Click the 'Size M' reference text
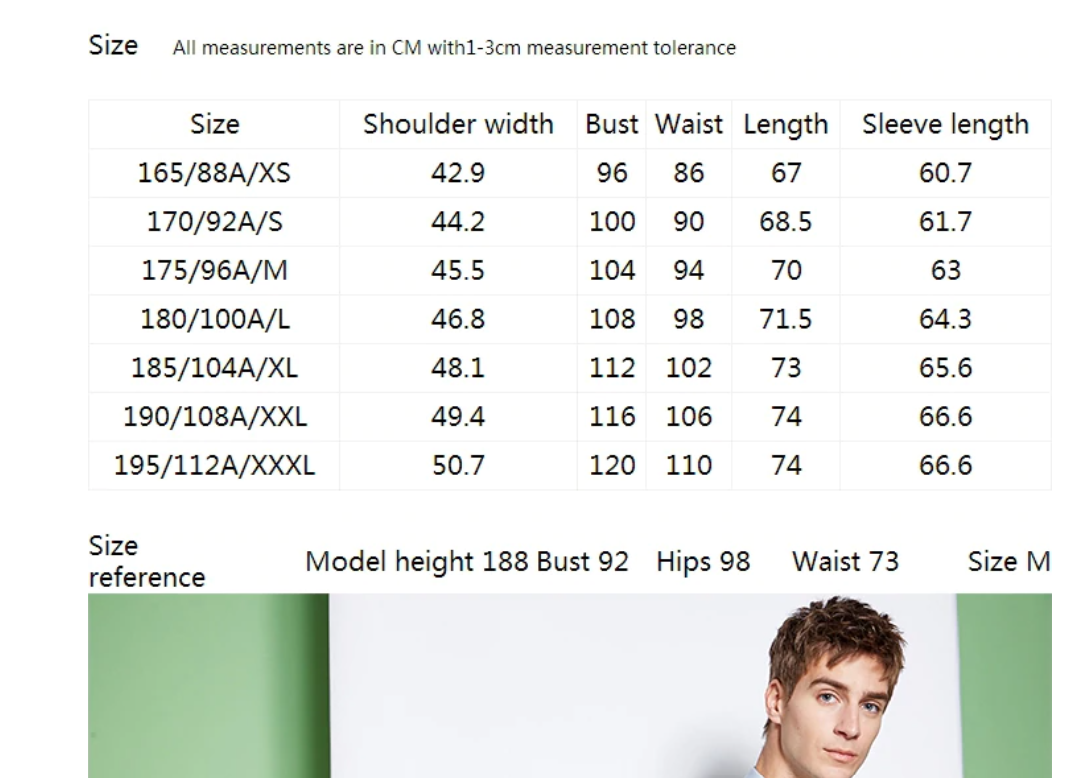The height and width of the screenshot is (778, 1066). (x=1008, y=562)
